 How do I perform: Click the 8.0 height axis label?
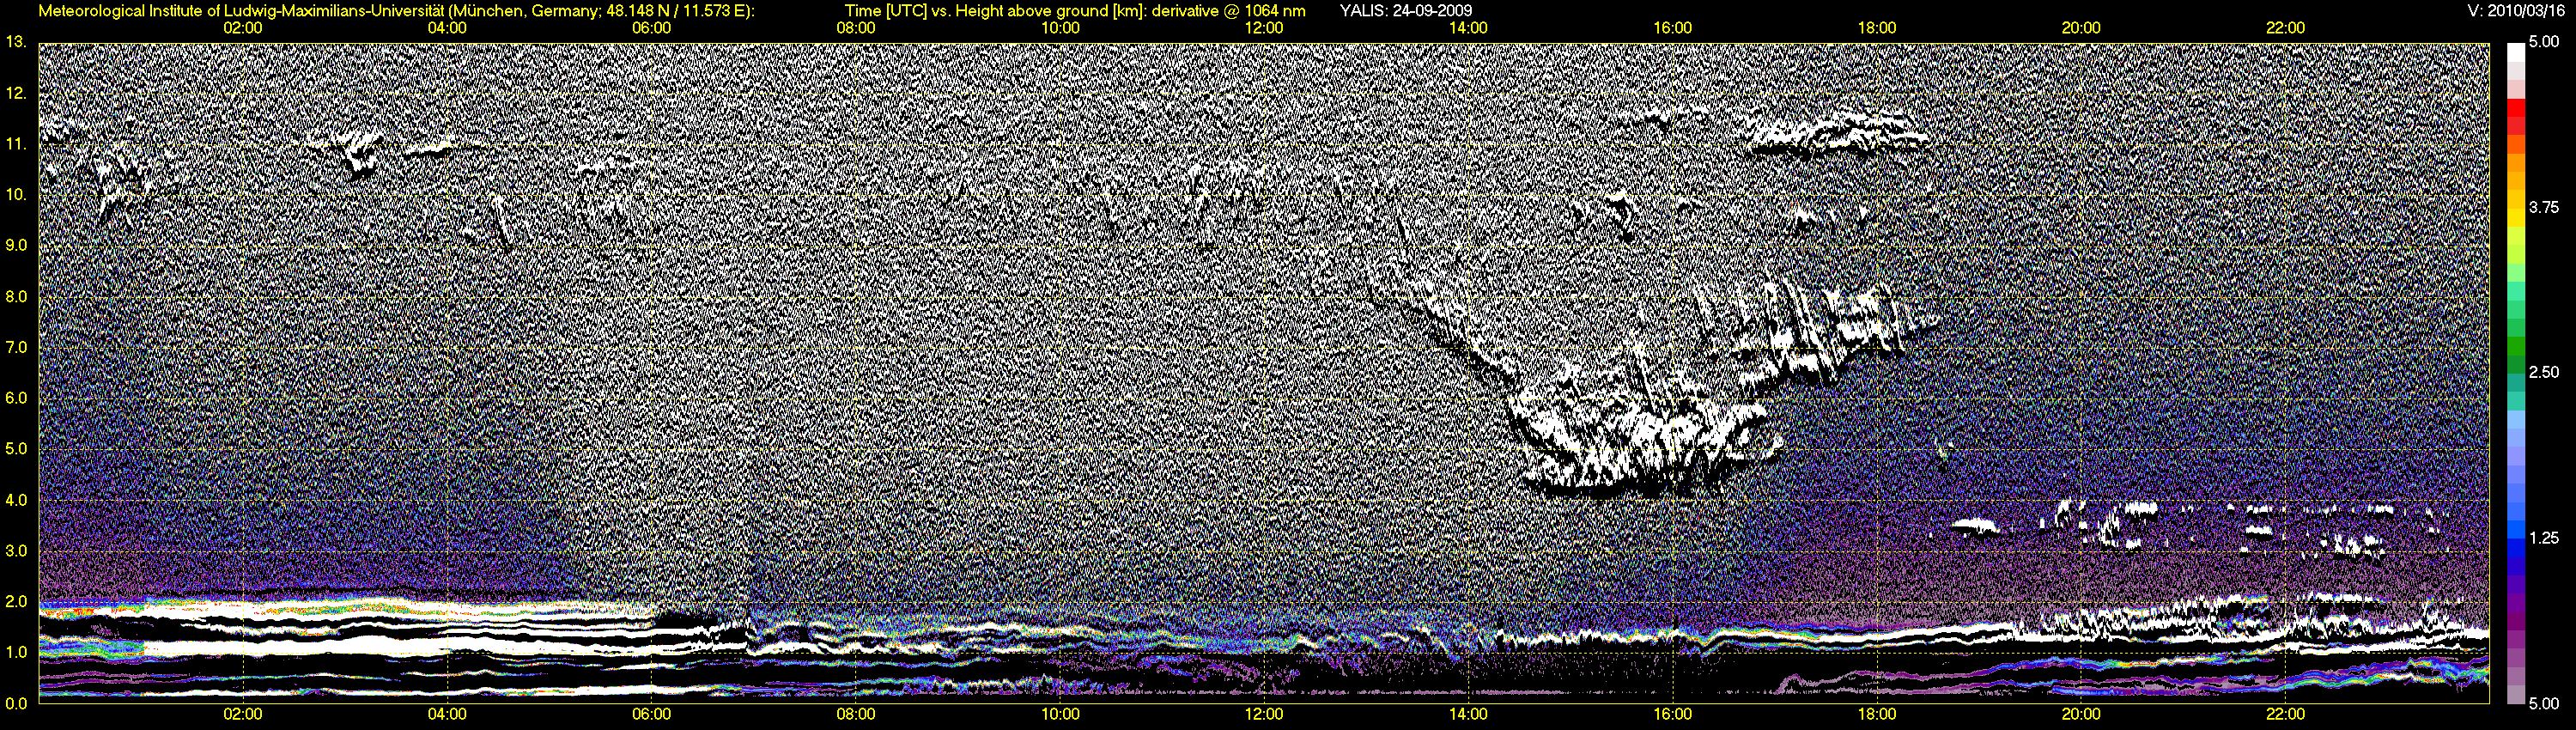pyautogui.click(x=16, y=297)
